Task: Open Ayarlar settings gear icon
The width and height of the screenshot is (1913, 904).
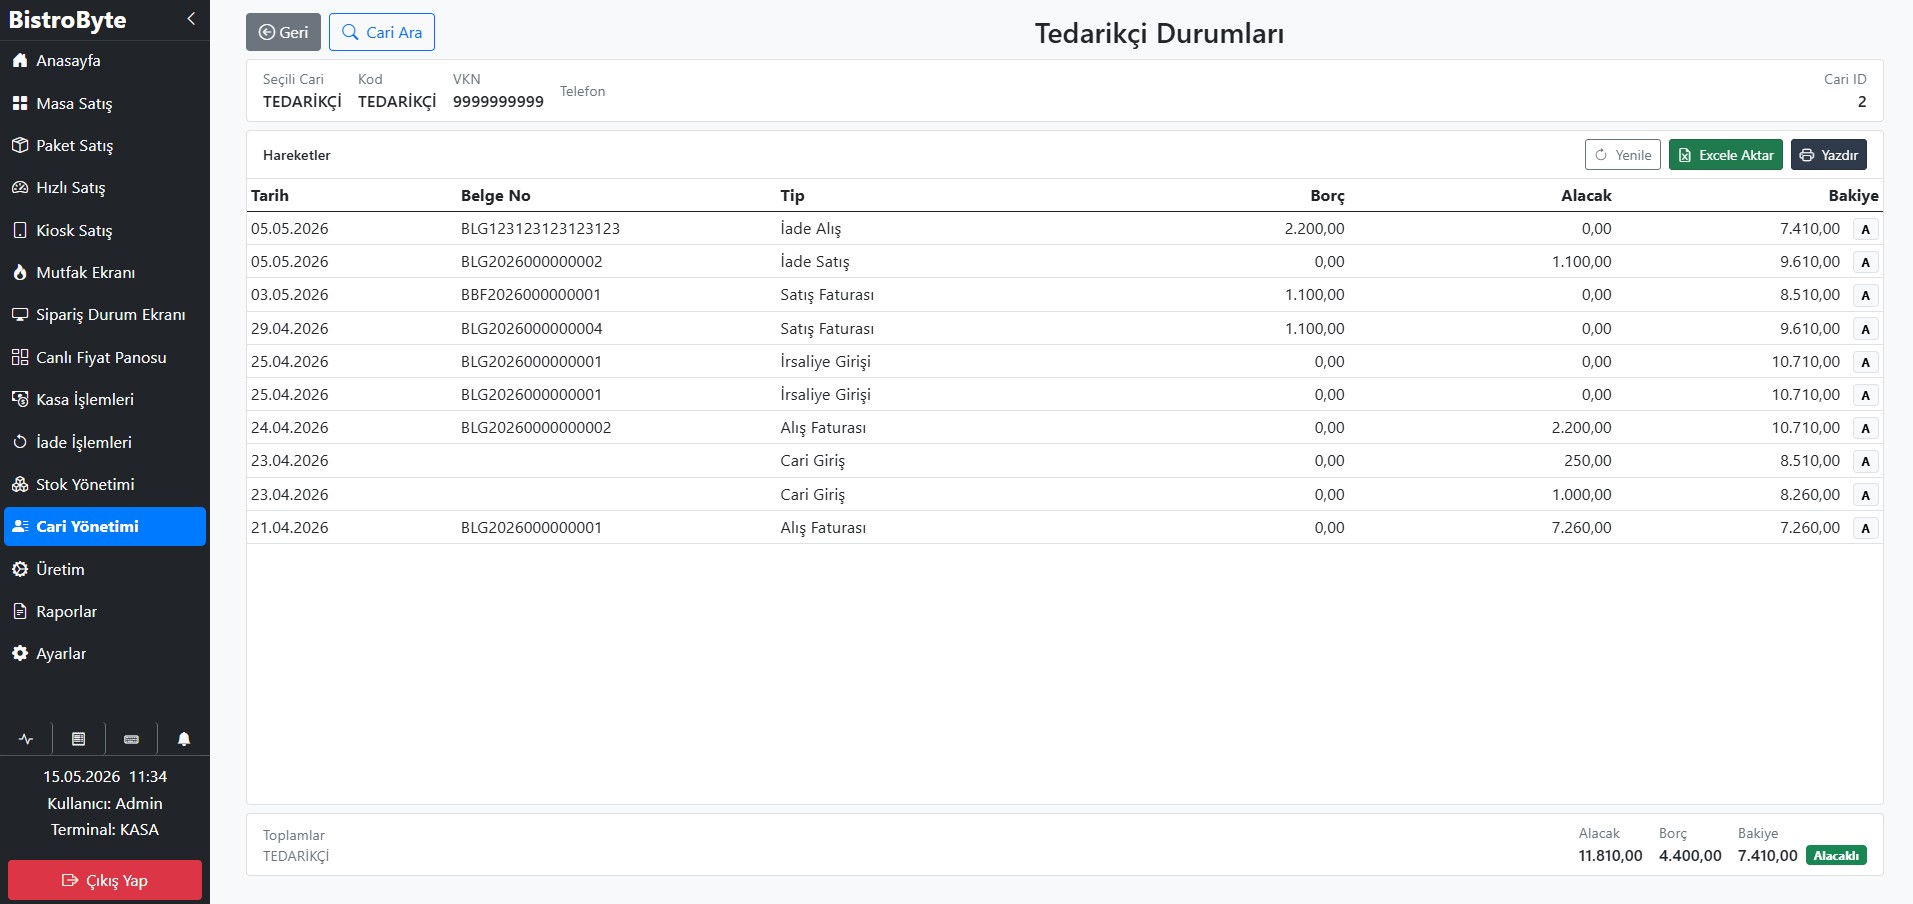Action: coord(20,653)
